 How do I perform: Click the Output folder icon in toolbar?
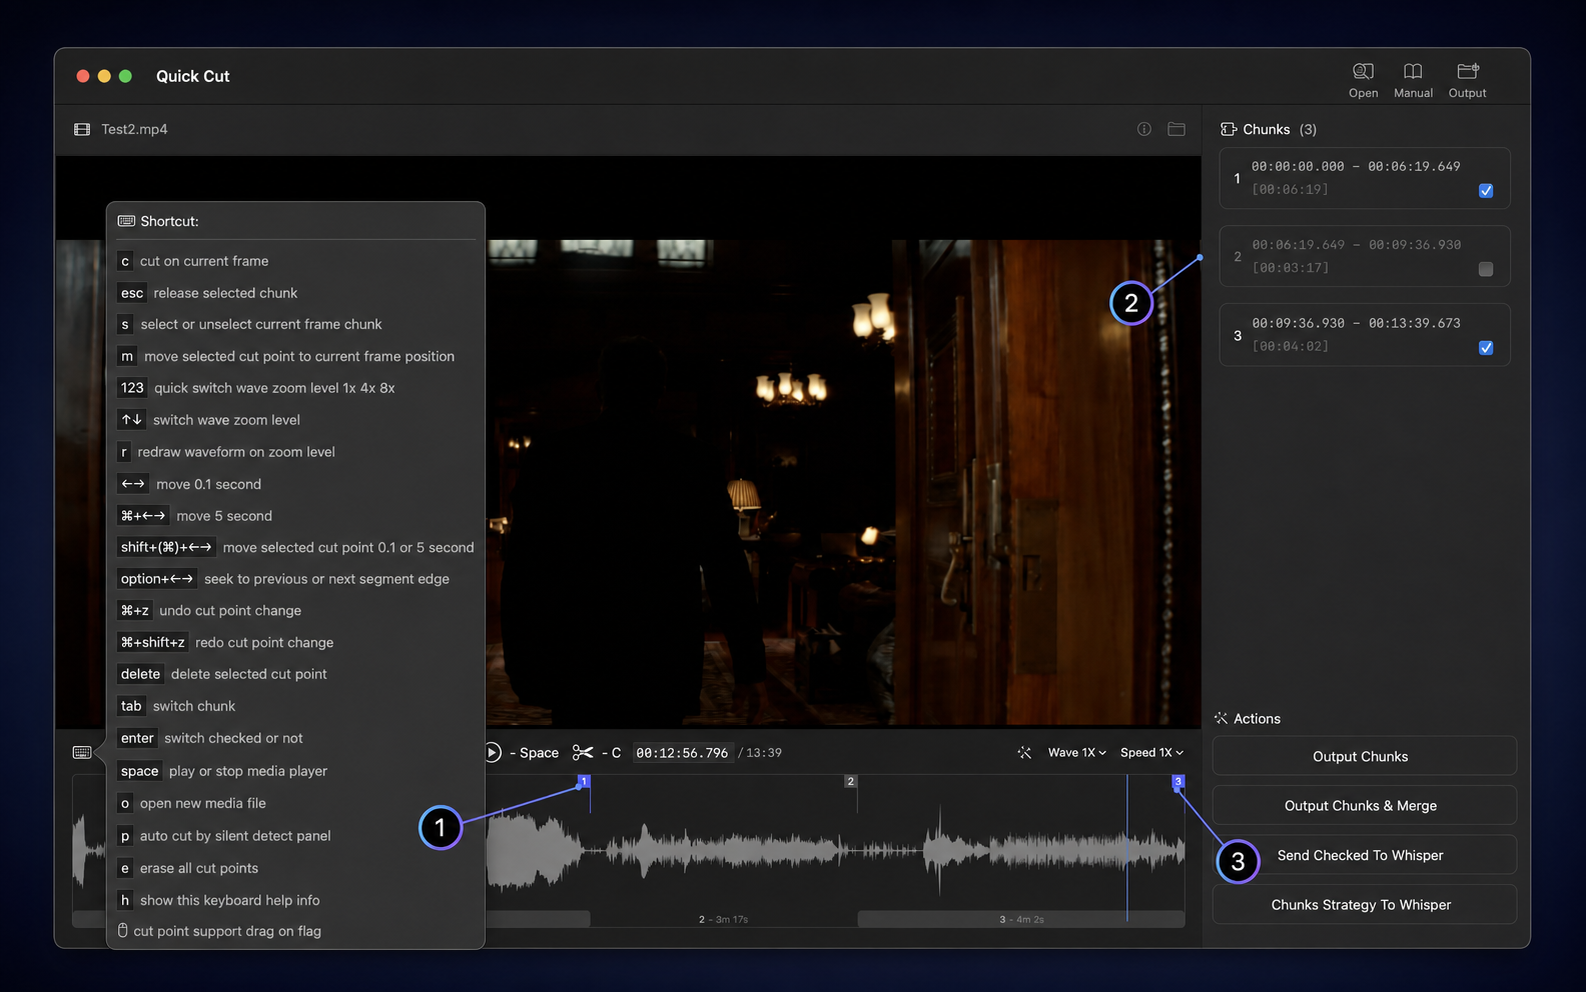pyautogui.click(x=1467, y=71)
